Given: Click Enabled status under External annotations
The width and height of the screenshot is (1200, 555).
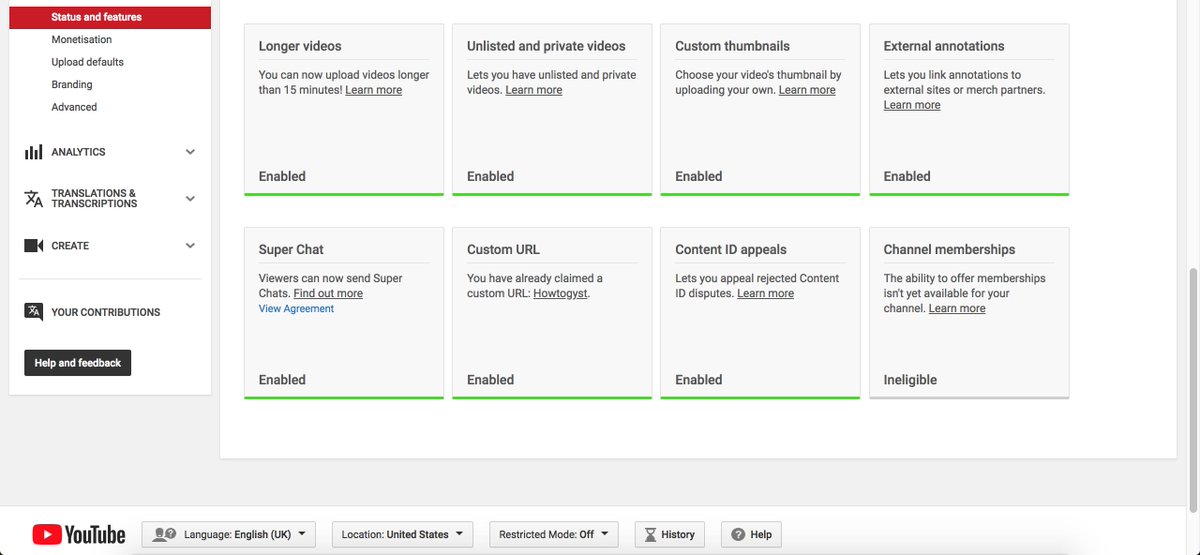Looking at the screenshot, I should [907, 176].
